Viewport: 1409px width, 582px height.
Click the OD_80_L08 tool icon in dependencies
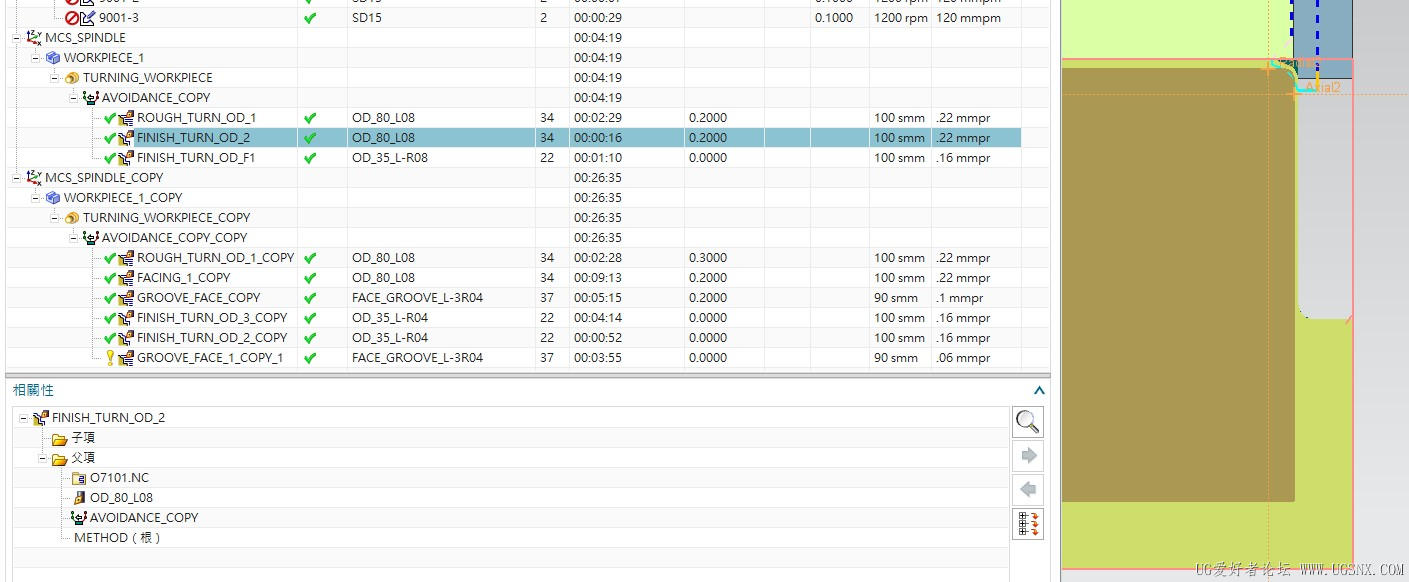point(80,498)
